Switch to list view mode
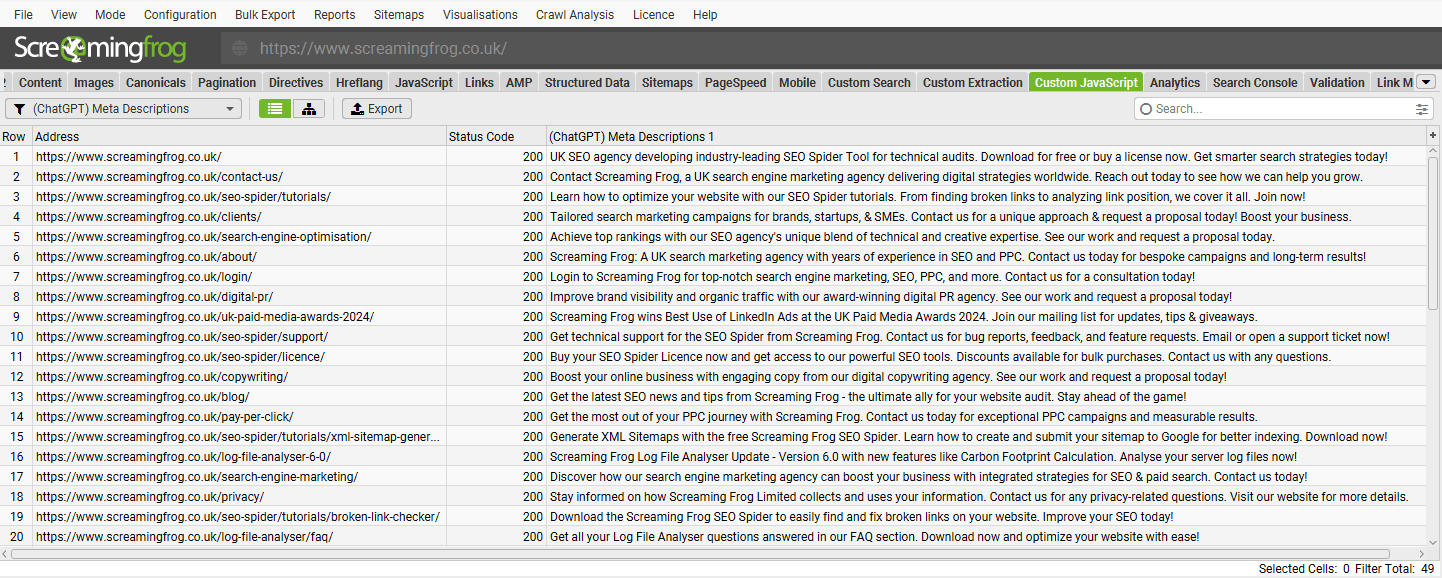The image size is (1442, 578). coord(275,109)
